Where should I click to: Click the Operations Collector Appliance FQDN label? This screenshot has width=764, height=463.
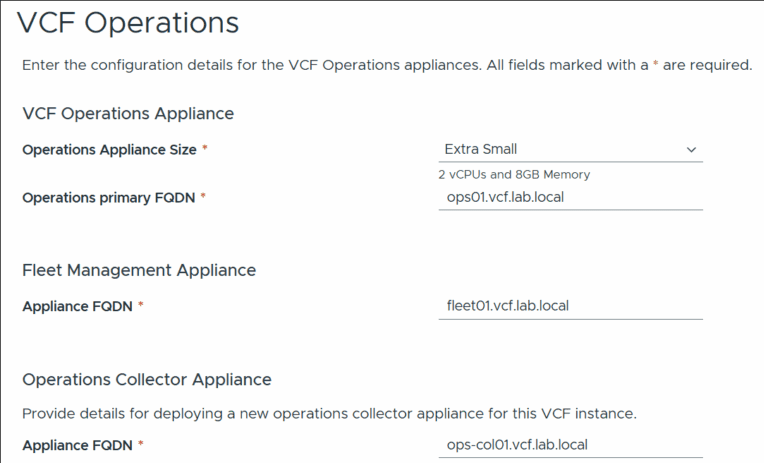tap(77, 444)
